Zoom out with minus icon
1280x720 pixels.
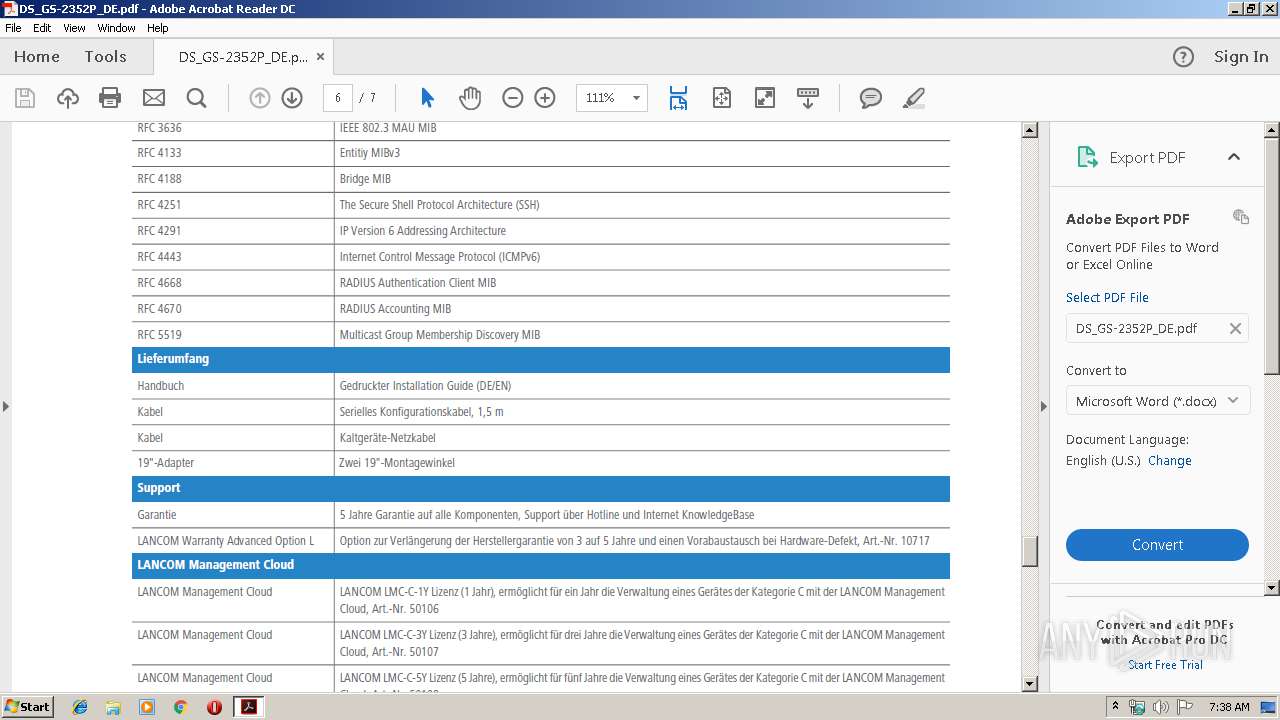pyautogui.click(x=513, y=98)
